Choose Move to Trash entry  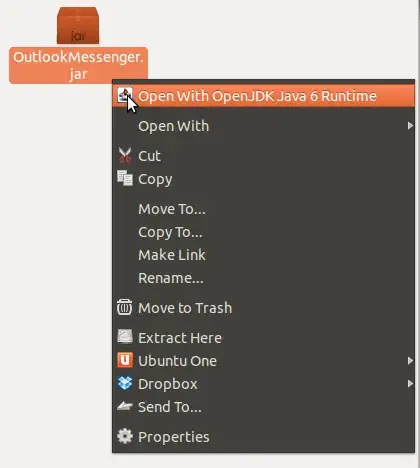263,308
